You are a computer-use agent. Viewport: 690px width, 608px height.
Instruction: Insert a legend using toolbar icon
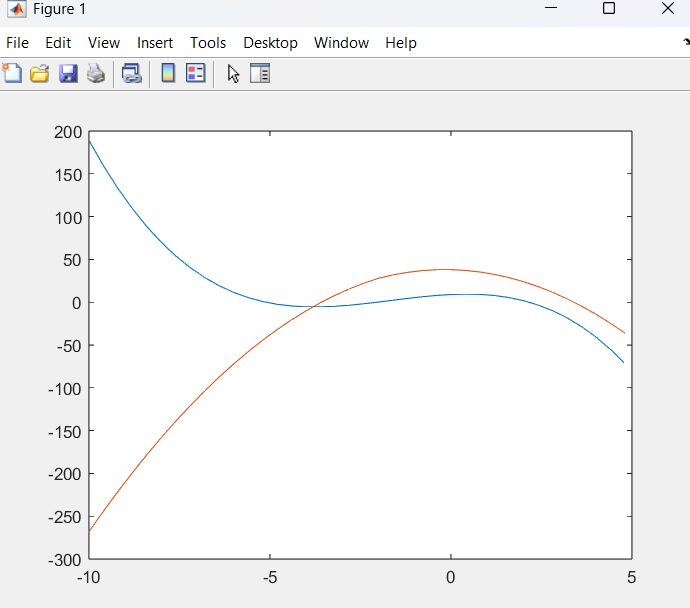tap(195, 73)
